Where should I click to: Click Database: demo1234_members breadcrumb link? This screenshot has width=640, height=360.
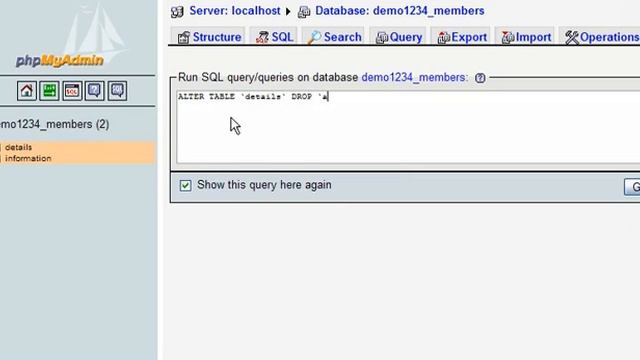[400, 11]
